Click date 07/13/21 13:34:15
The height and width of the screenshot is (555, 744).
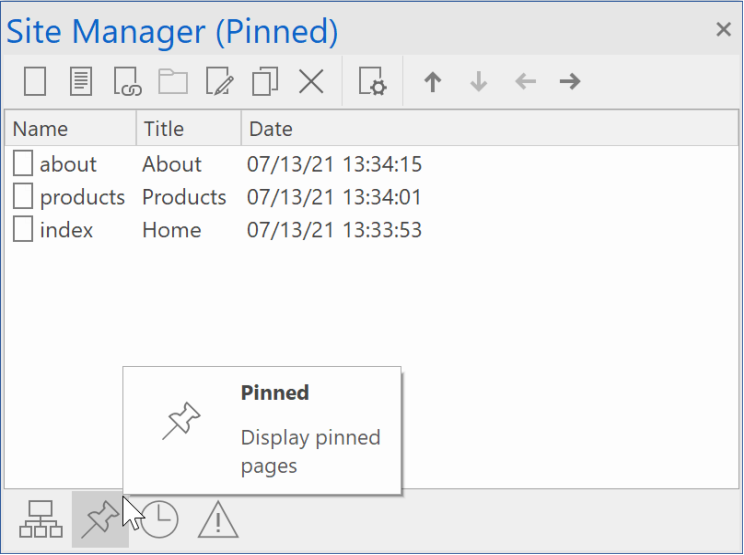coord(334,164)
